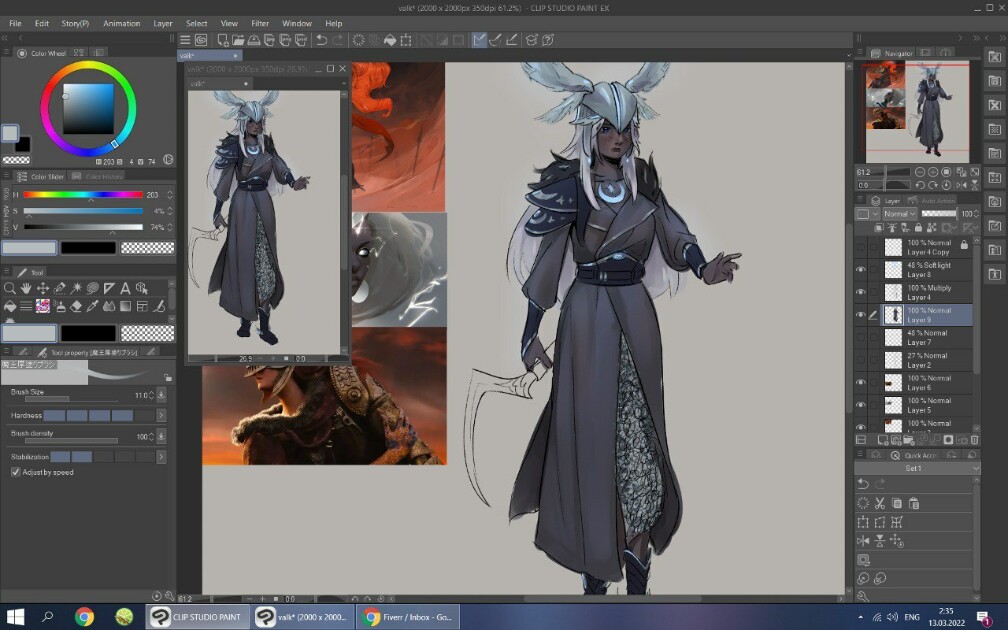Select the Text tool
Image resolution: width=1008 pixels, height=630 pixels.
coord(125,288)
